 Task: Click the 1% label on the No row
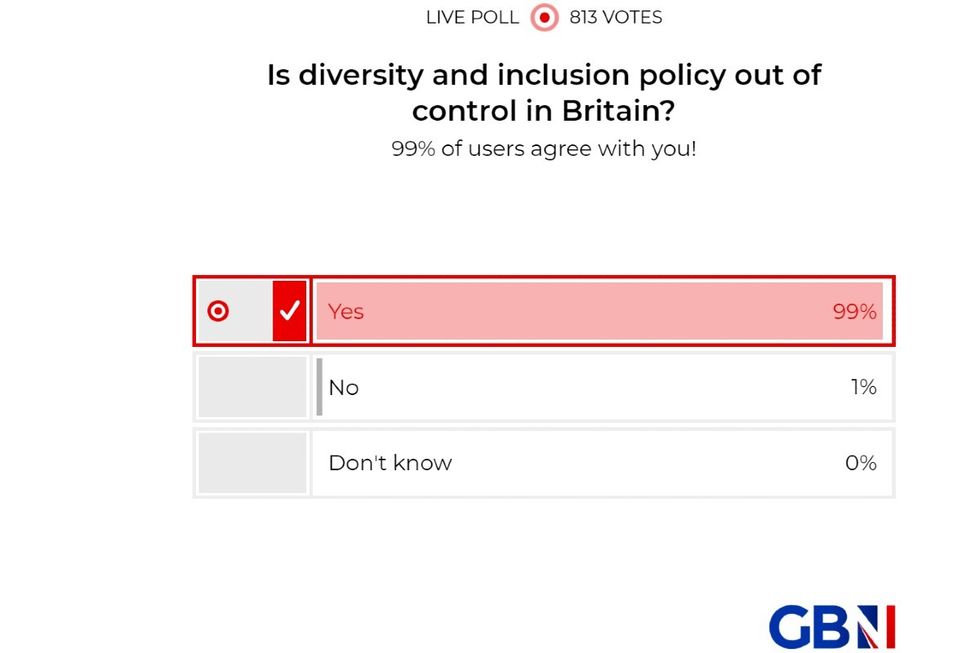[x=863, y=387]
